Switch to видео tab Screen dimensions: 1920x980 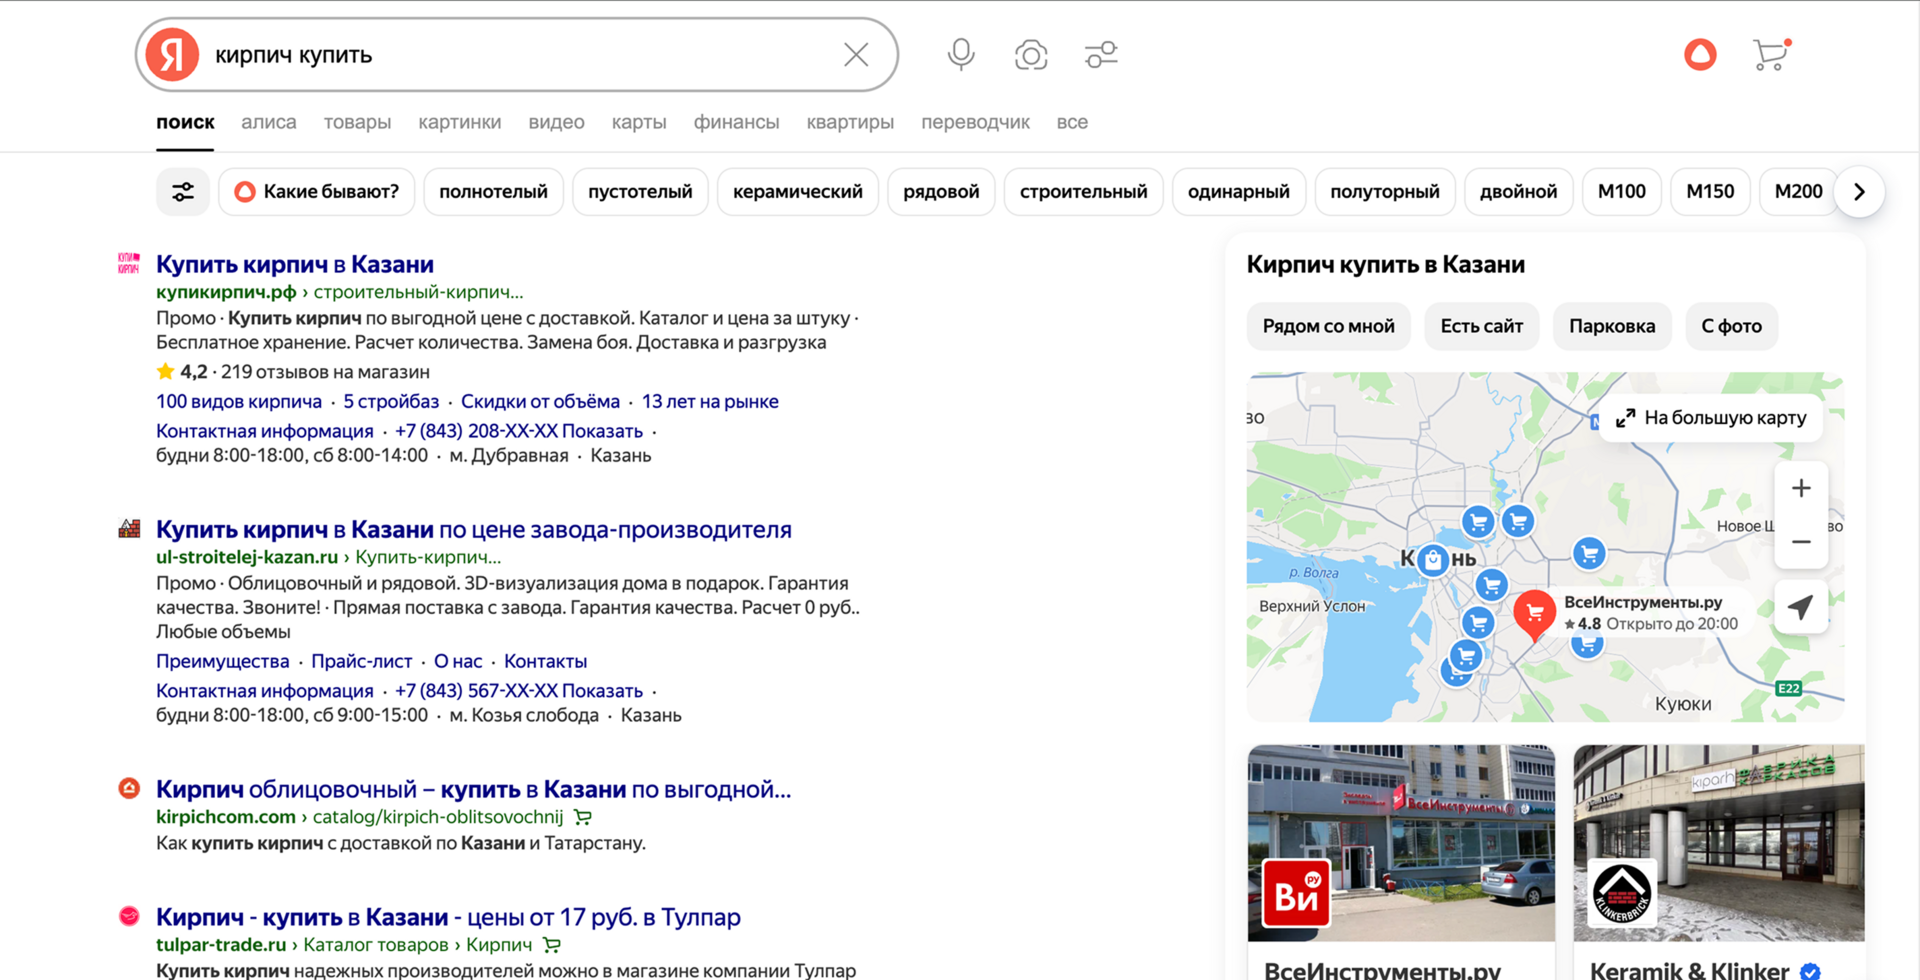[556, 122]
